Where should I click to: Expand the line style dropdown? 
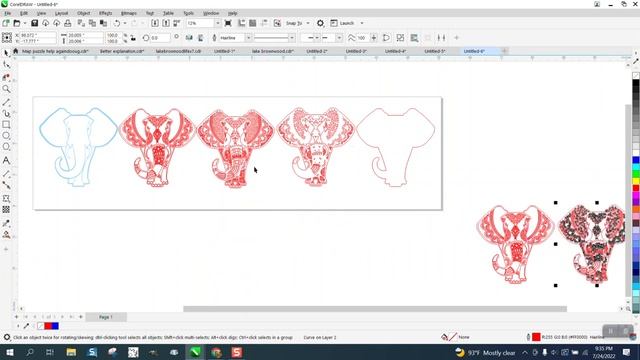[291, 38]
